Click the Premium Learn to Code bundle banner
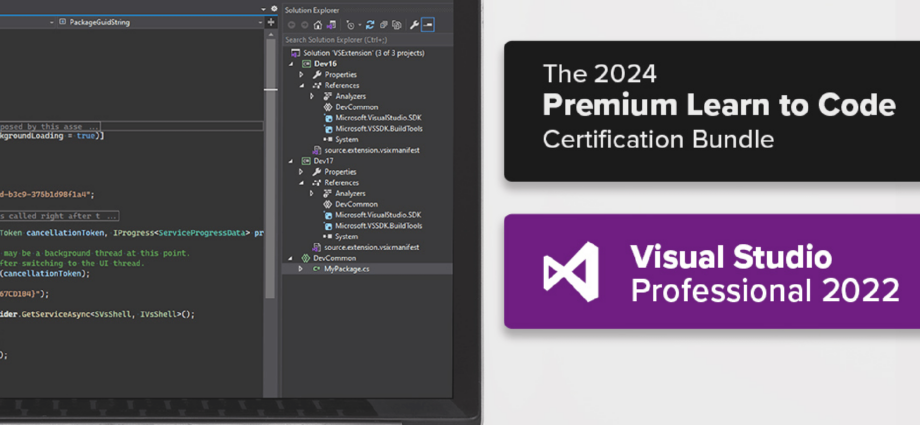This screenshot has height=425, width=920. tap(711, 111)
